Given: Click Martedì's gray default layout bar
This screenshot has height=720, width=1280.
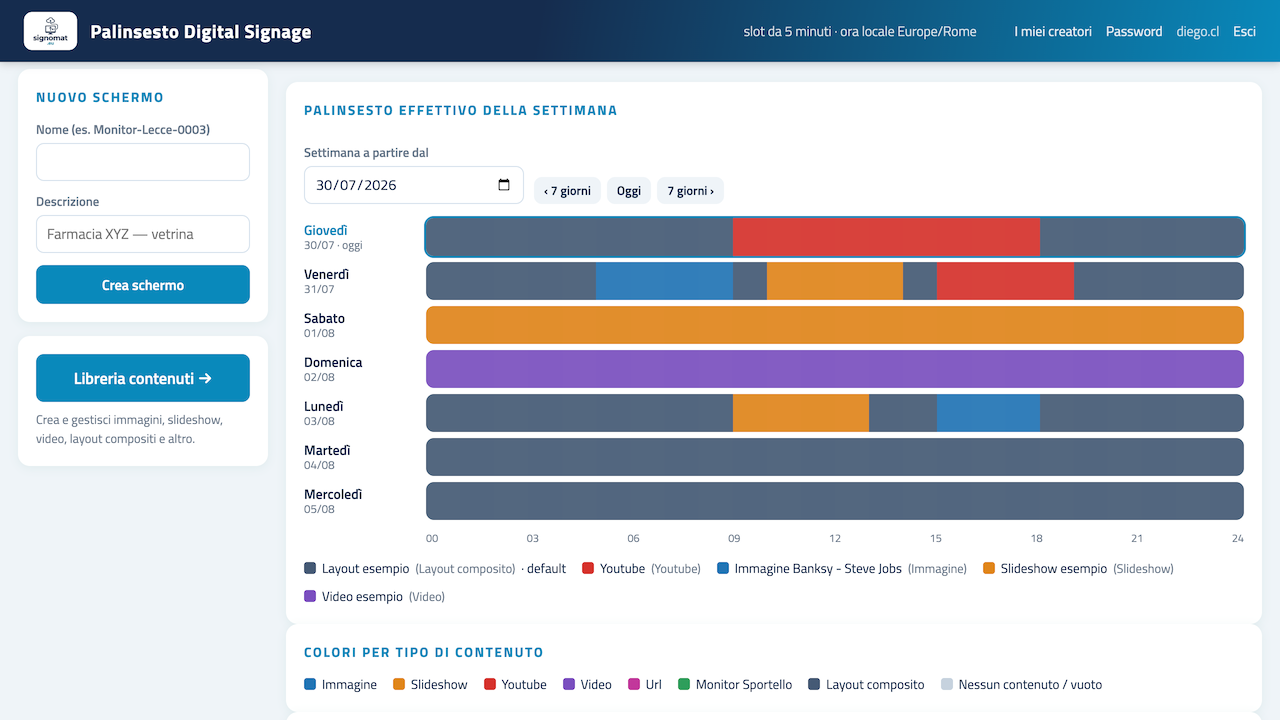Looking at the screenshot, I should pyautogui.click(x=835, y=457).
